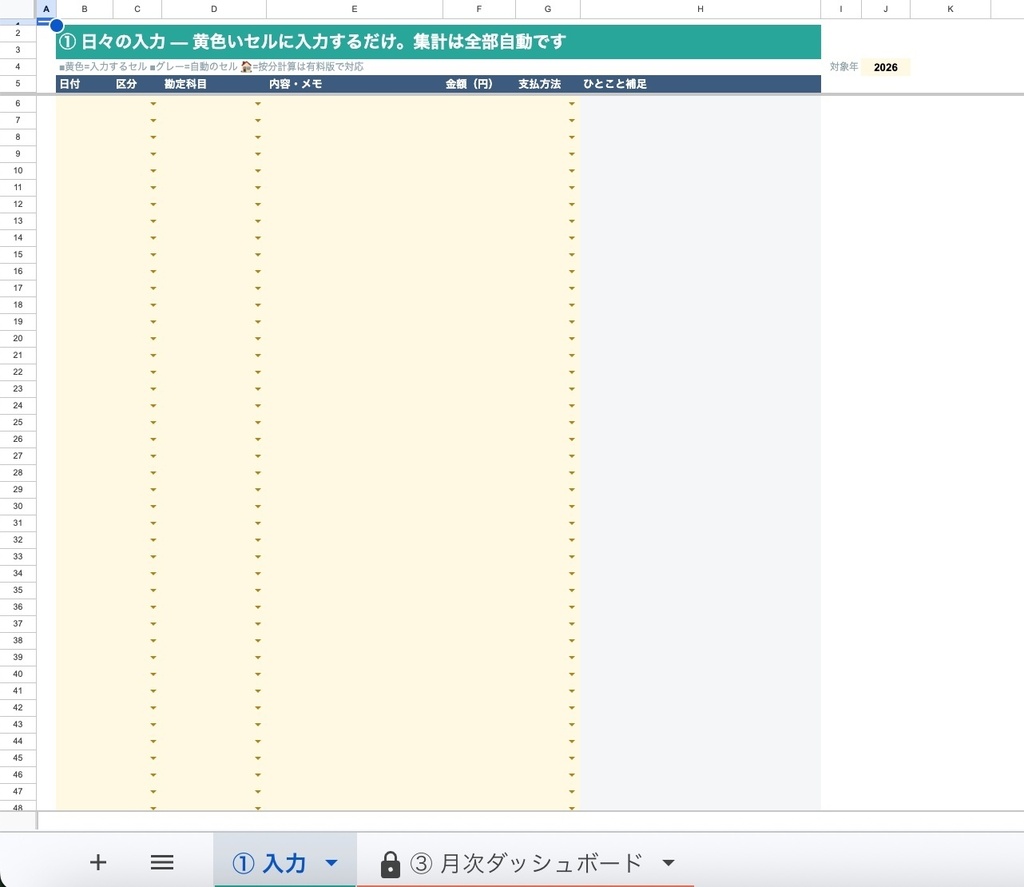Click the 内容・メモ header cell
1024x887 pixels.
pos(355,84)
